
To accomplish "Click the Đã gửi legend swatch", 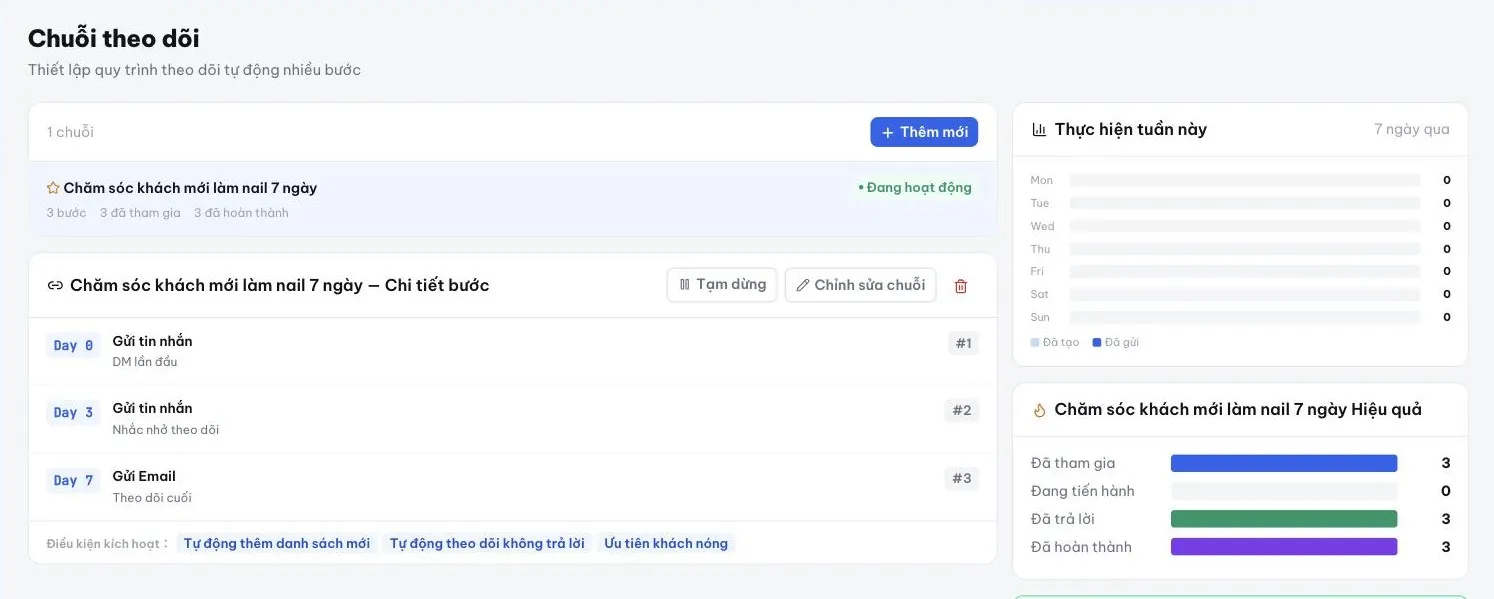I will (1097, 343).
